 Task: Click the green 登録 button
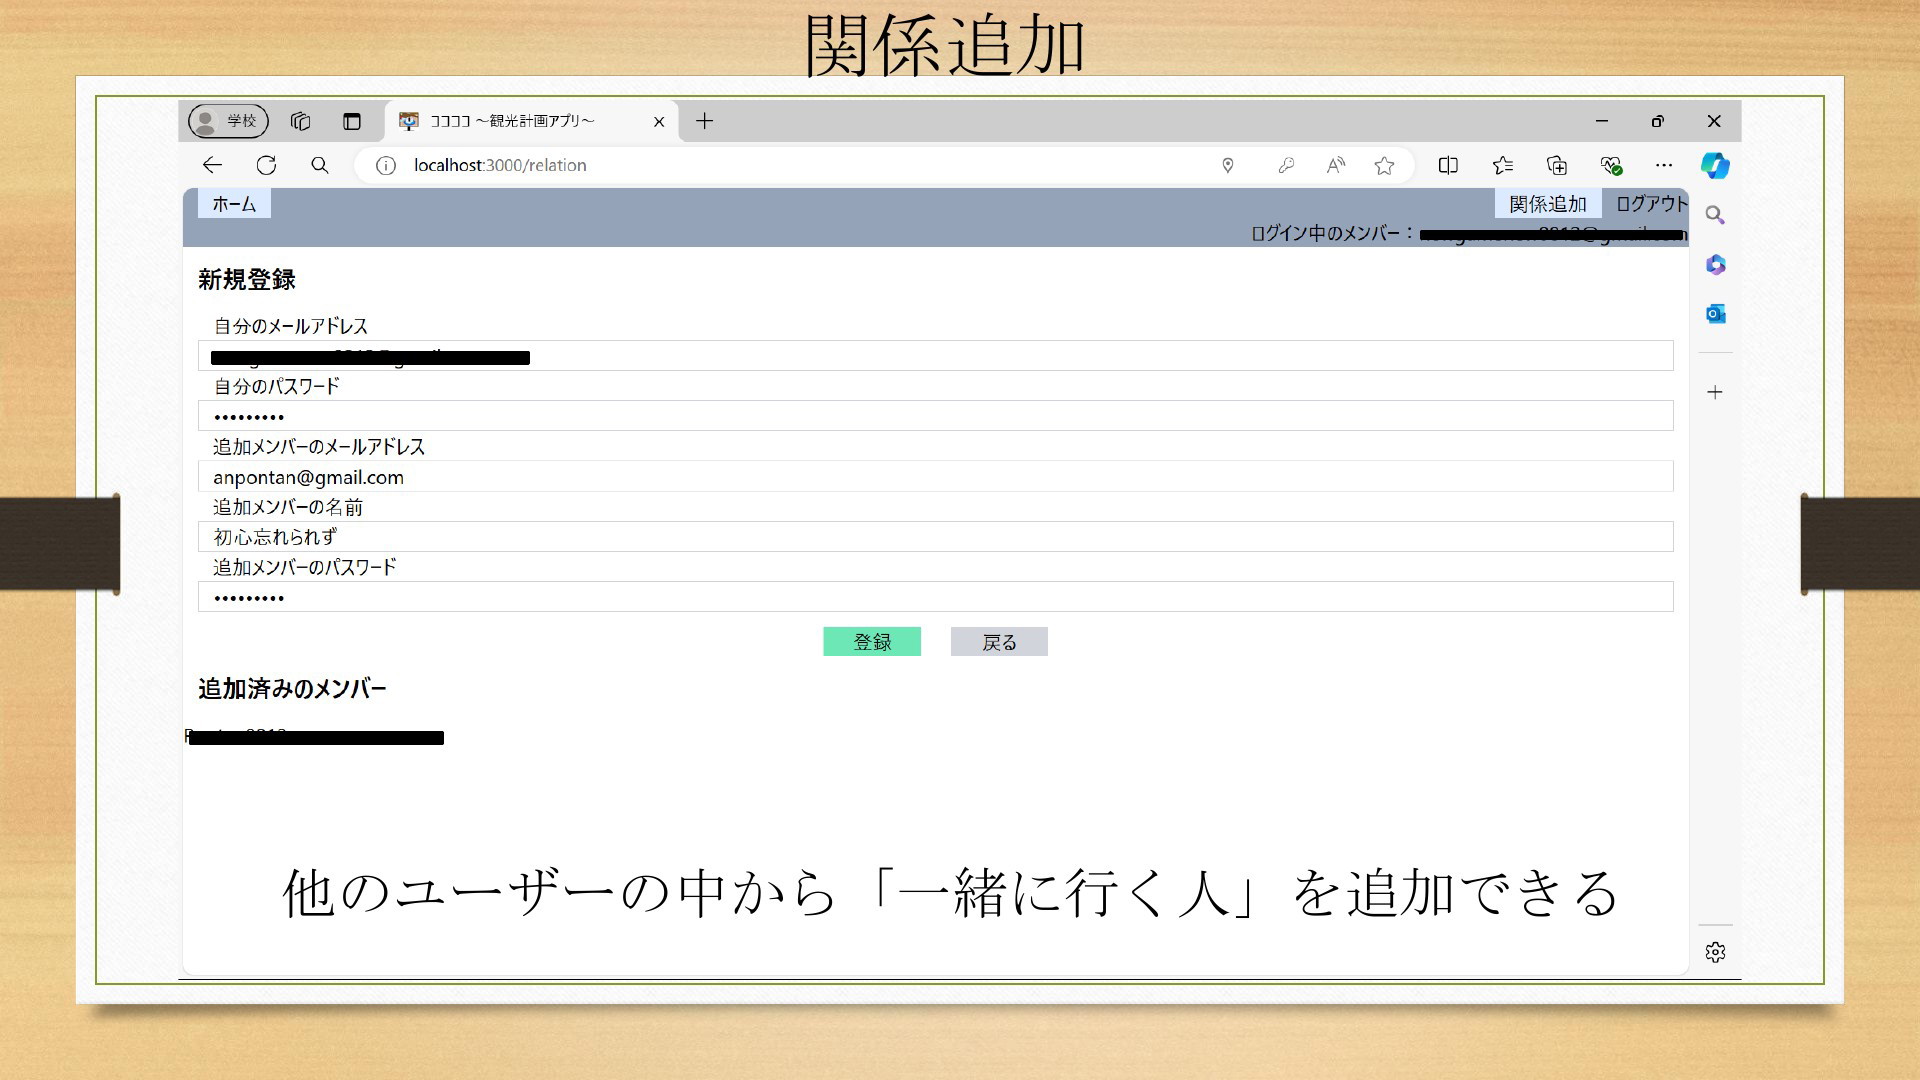[x=872, y=642]
